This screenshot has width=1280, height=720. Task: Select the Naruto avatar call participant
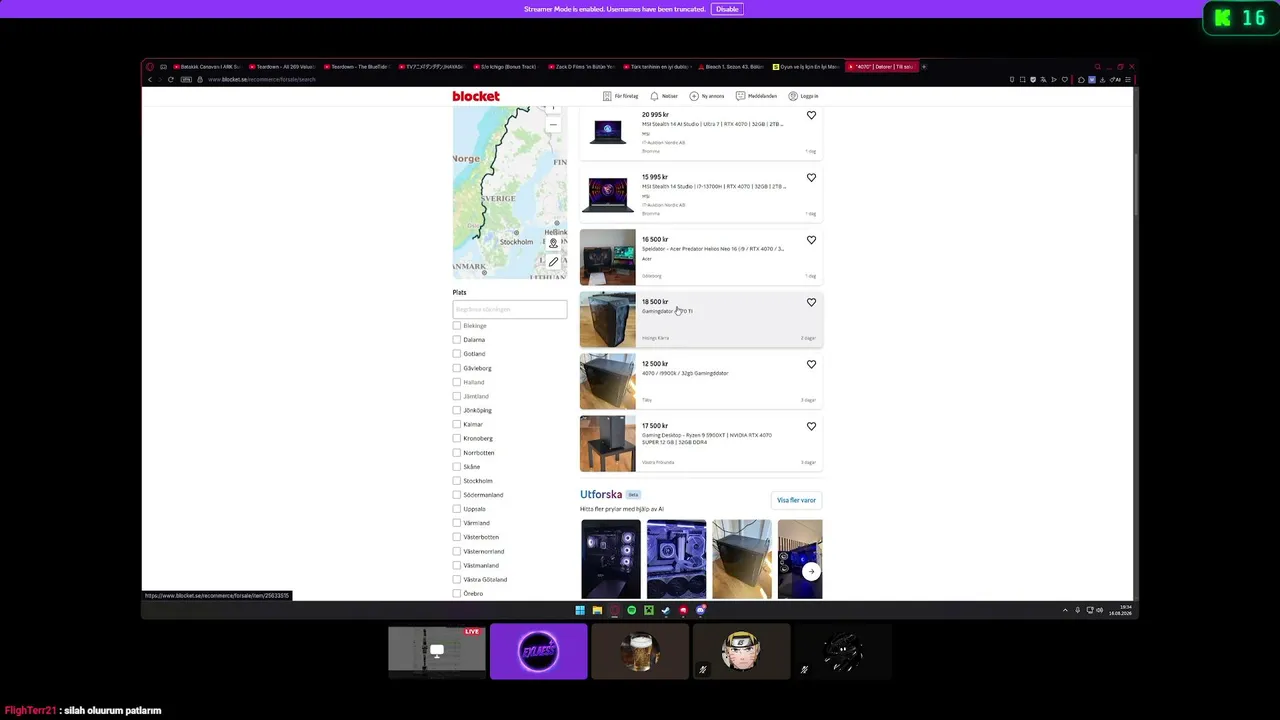click(741, 651)
